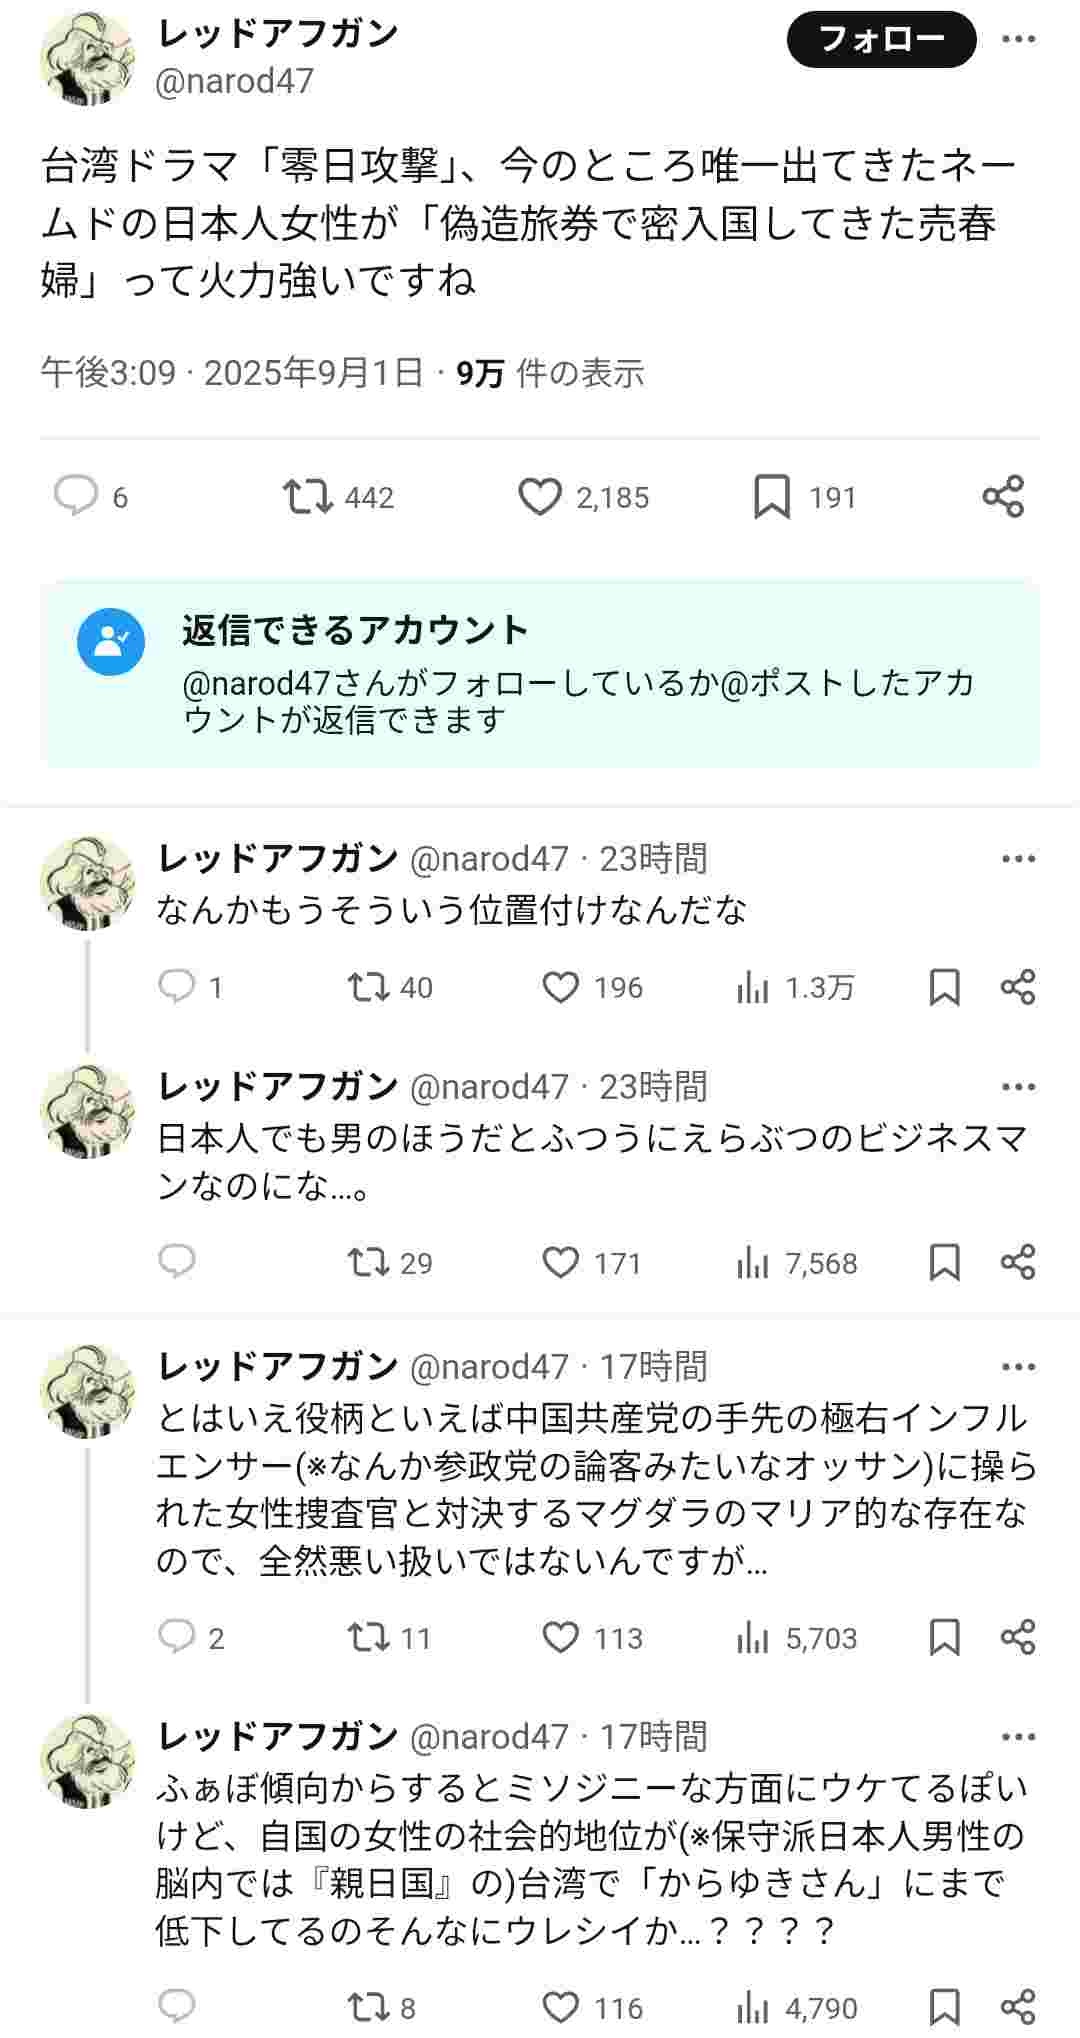Open the main post author's avatar

pyautogui.click(x=88, y=59)
